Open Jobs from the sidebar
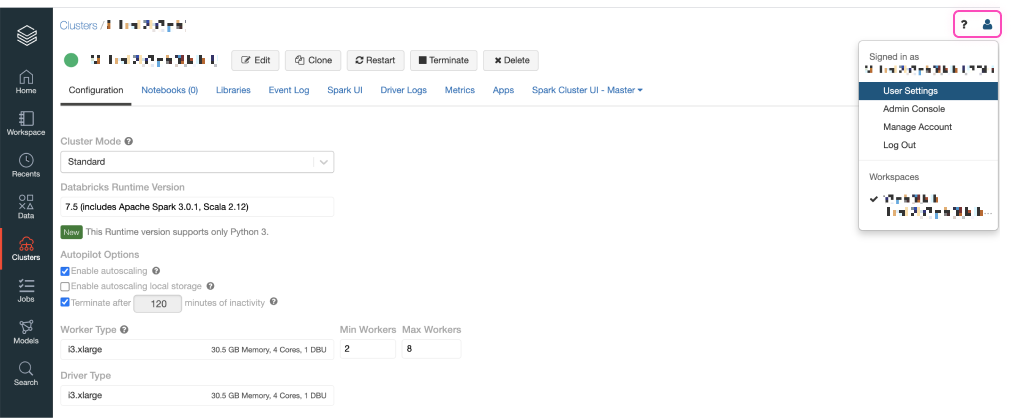 26,290
